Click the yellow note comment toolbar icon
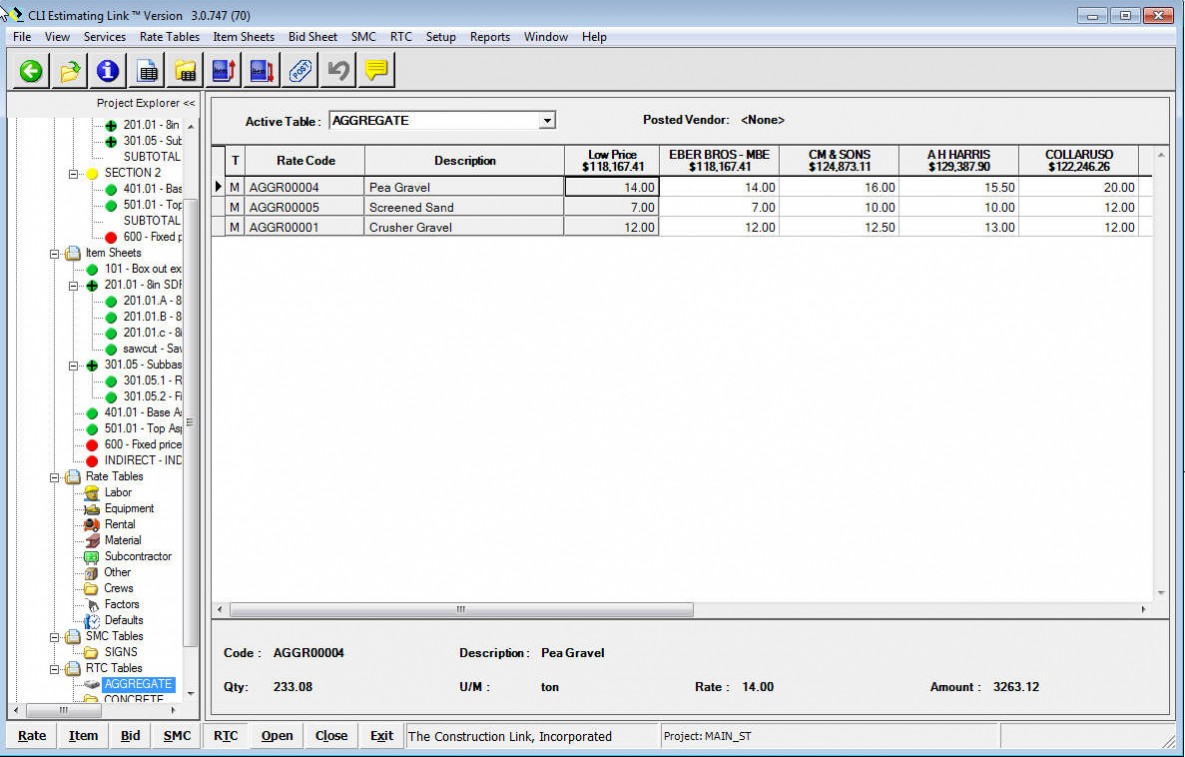 [376, 71]
